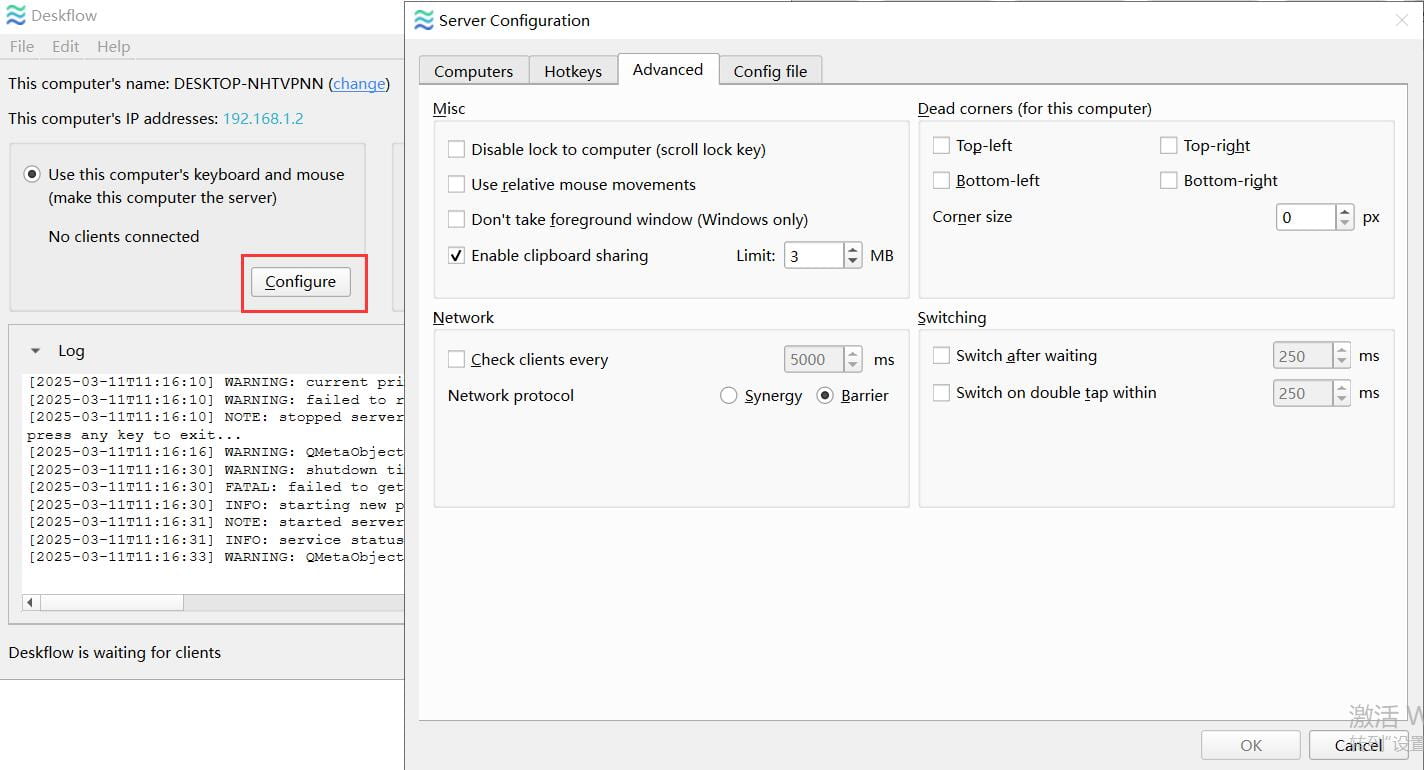Open the Config file tab
The width and height of the screenshot is (1424, 770).
770,71
